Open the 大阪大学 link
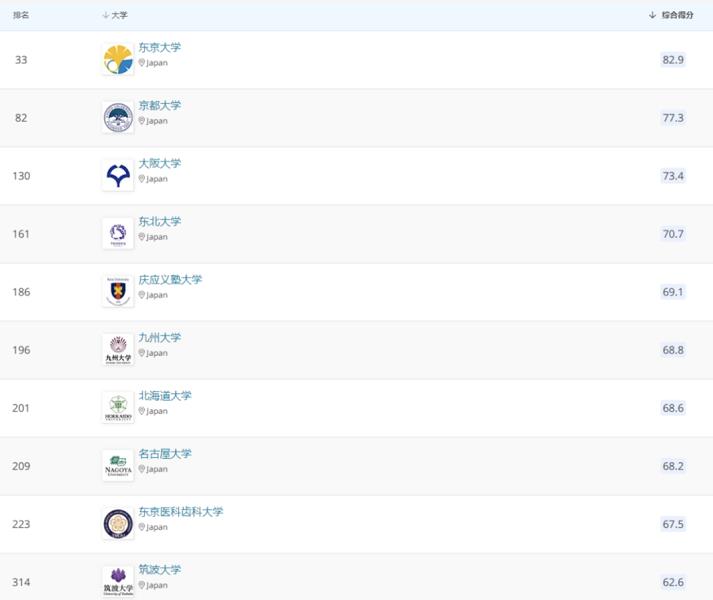Viewport: 713px width, 600px height. tap(160, 163)
